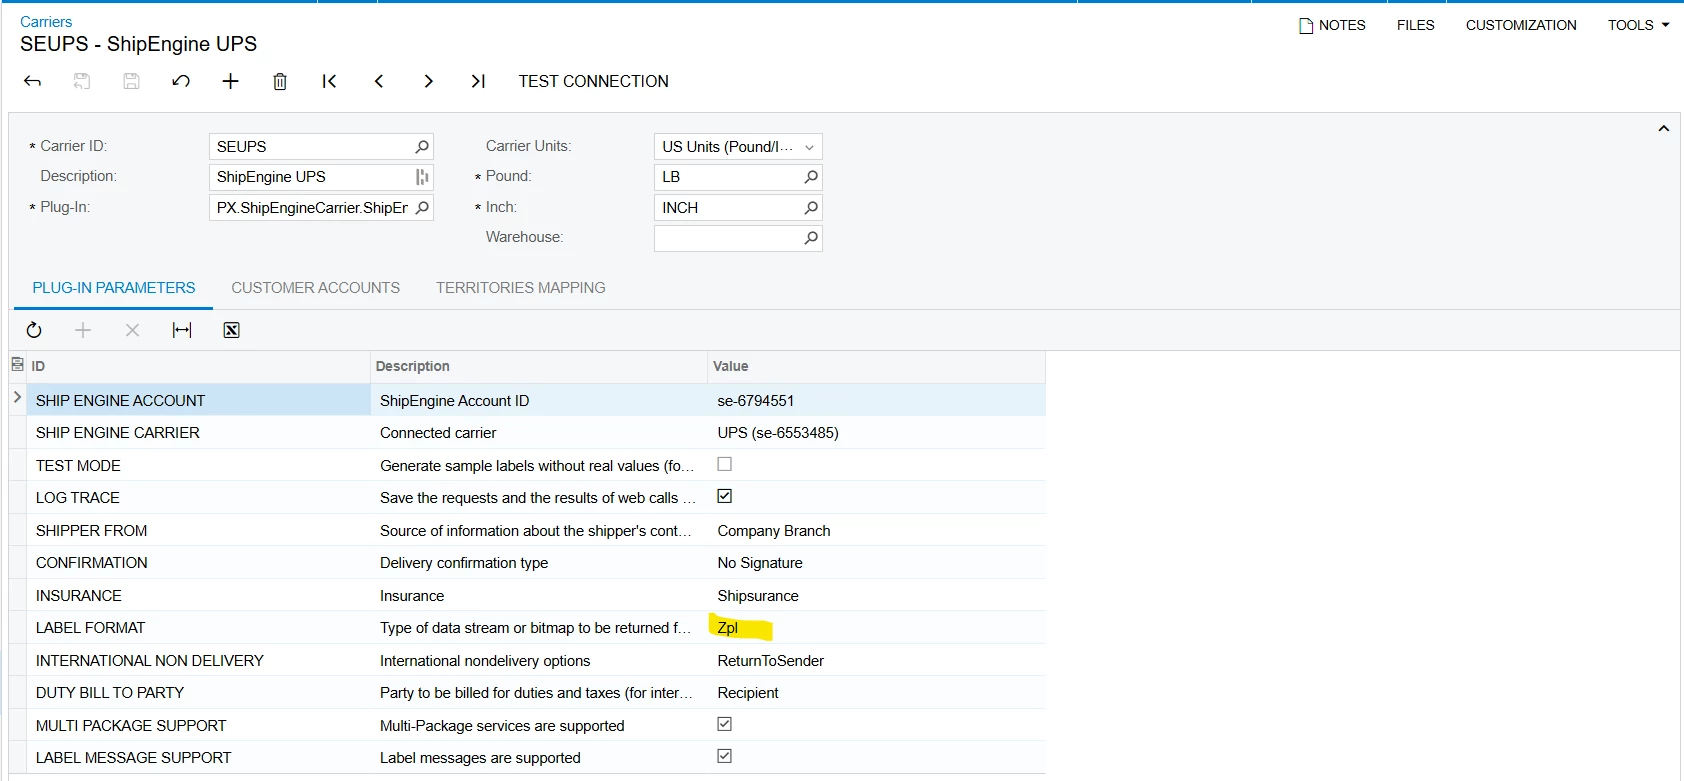Open the TERRITORIES MAPPING tab
Viewport: 1684px width, 781px height.
point(521,288)
